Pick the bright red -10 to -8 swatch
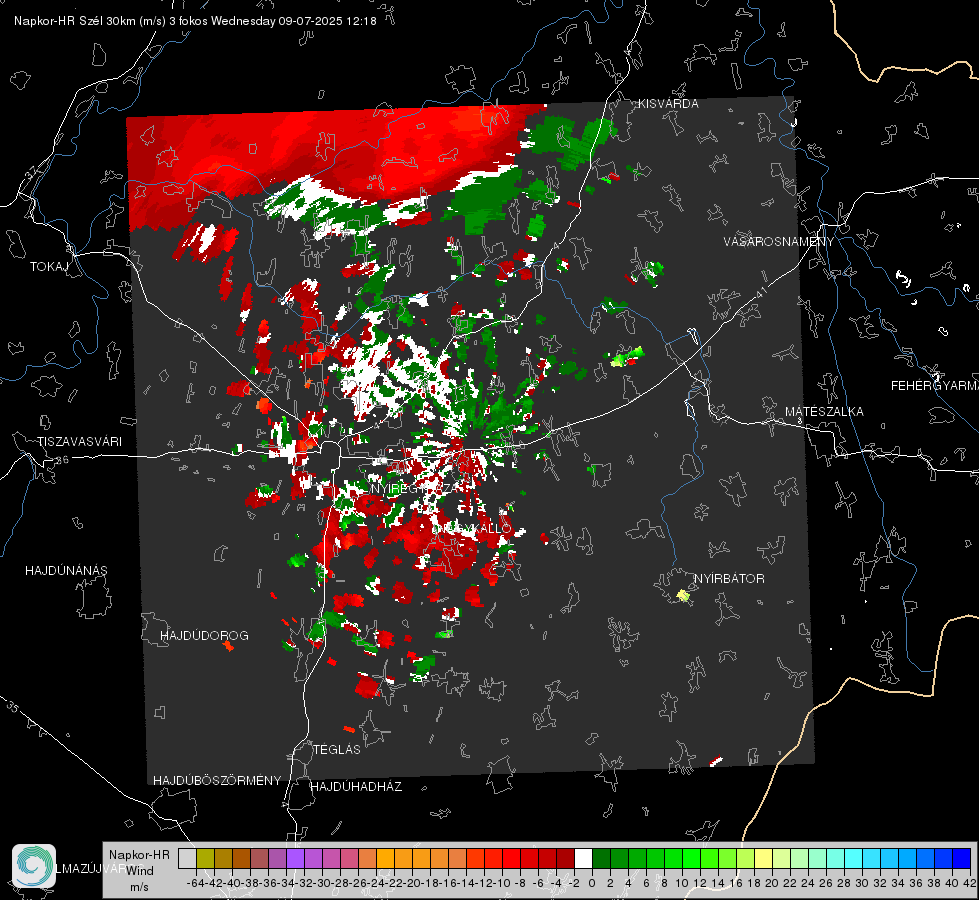The height and width of the screenshot is (900, 979). click(511, 858)
